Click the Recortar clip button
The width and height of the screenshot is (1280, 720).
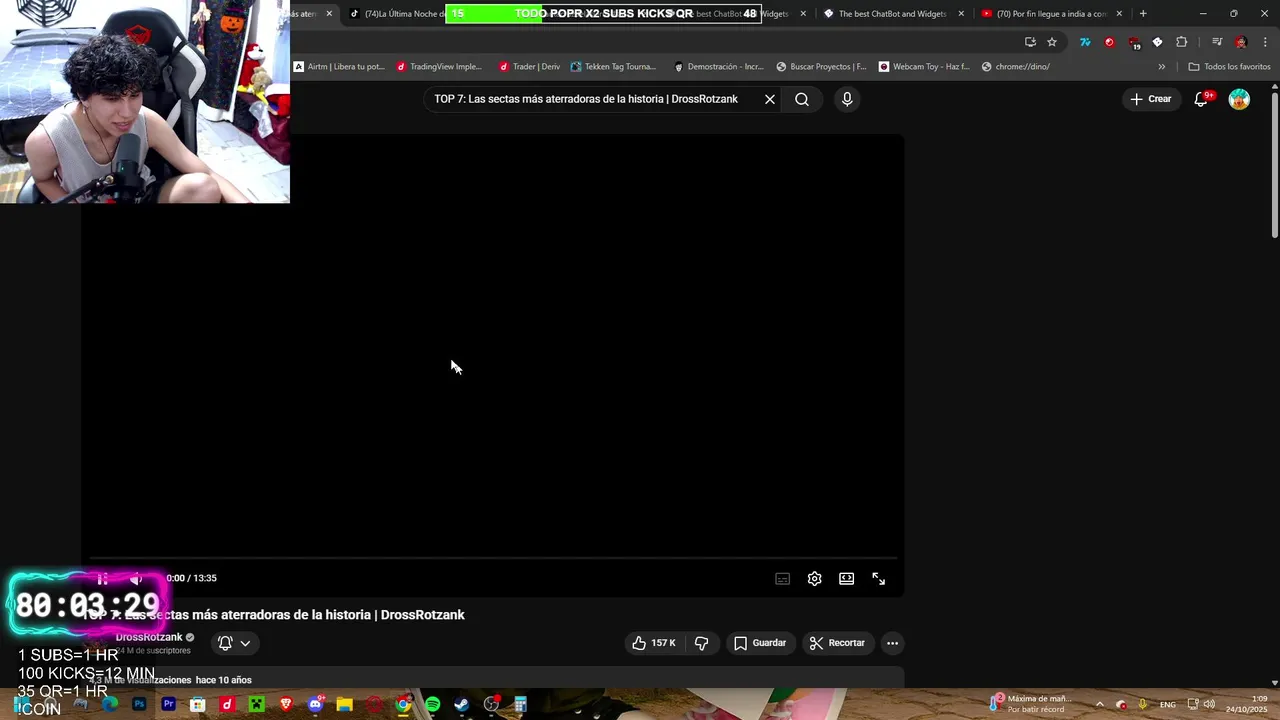tap(837, 643)
